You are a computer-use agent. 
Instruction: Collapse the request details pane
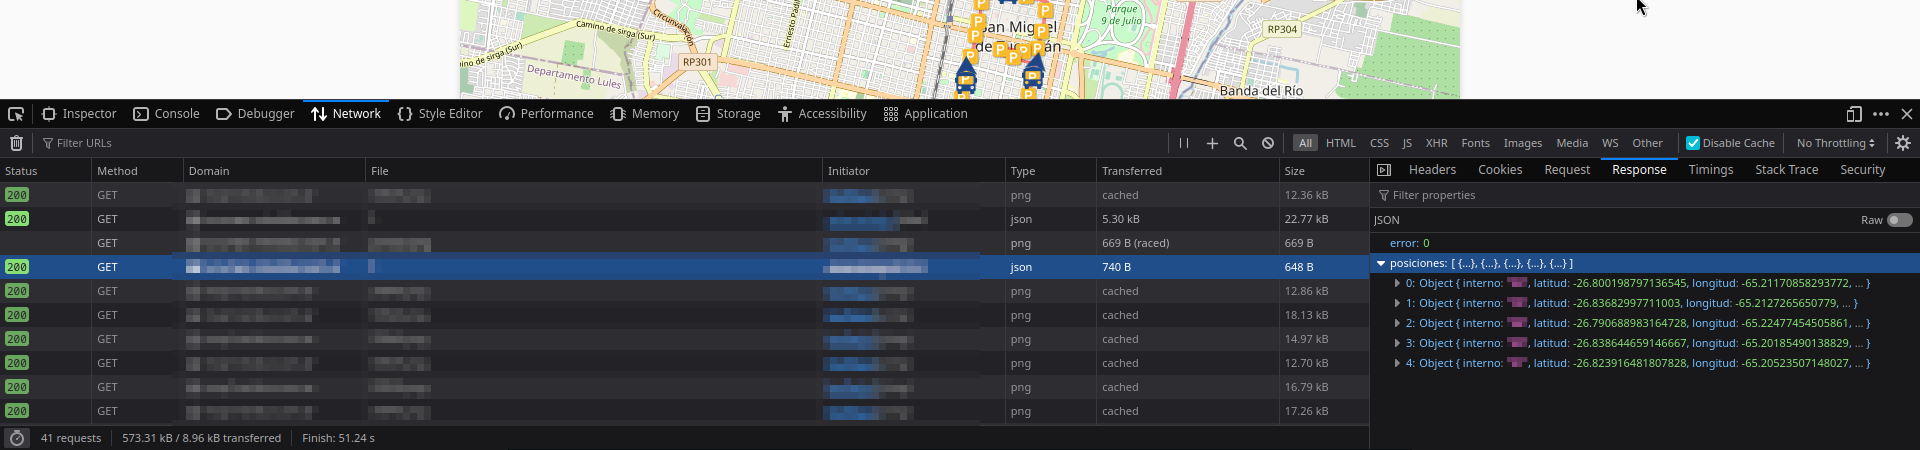1384,170
